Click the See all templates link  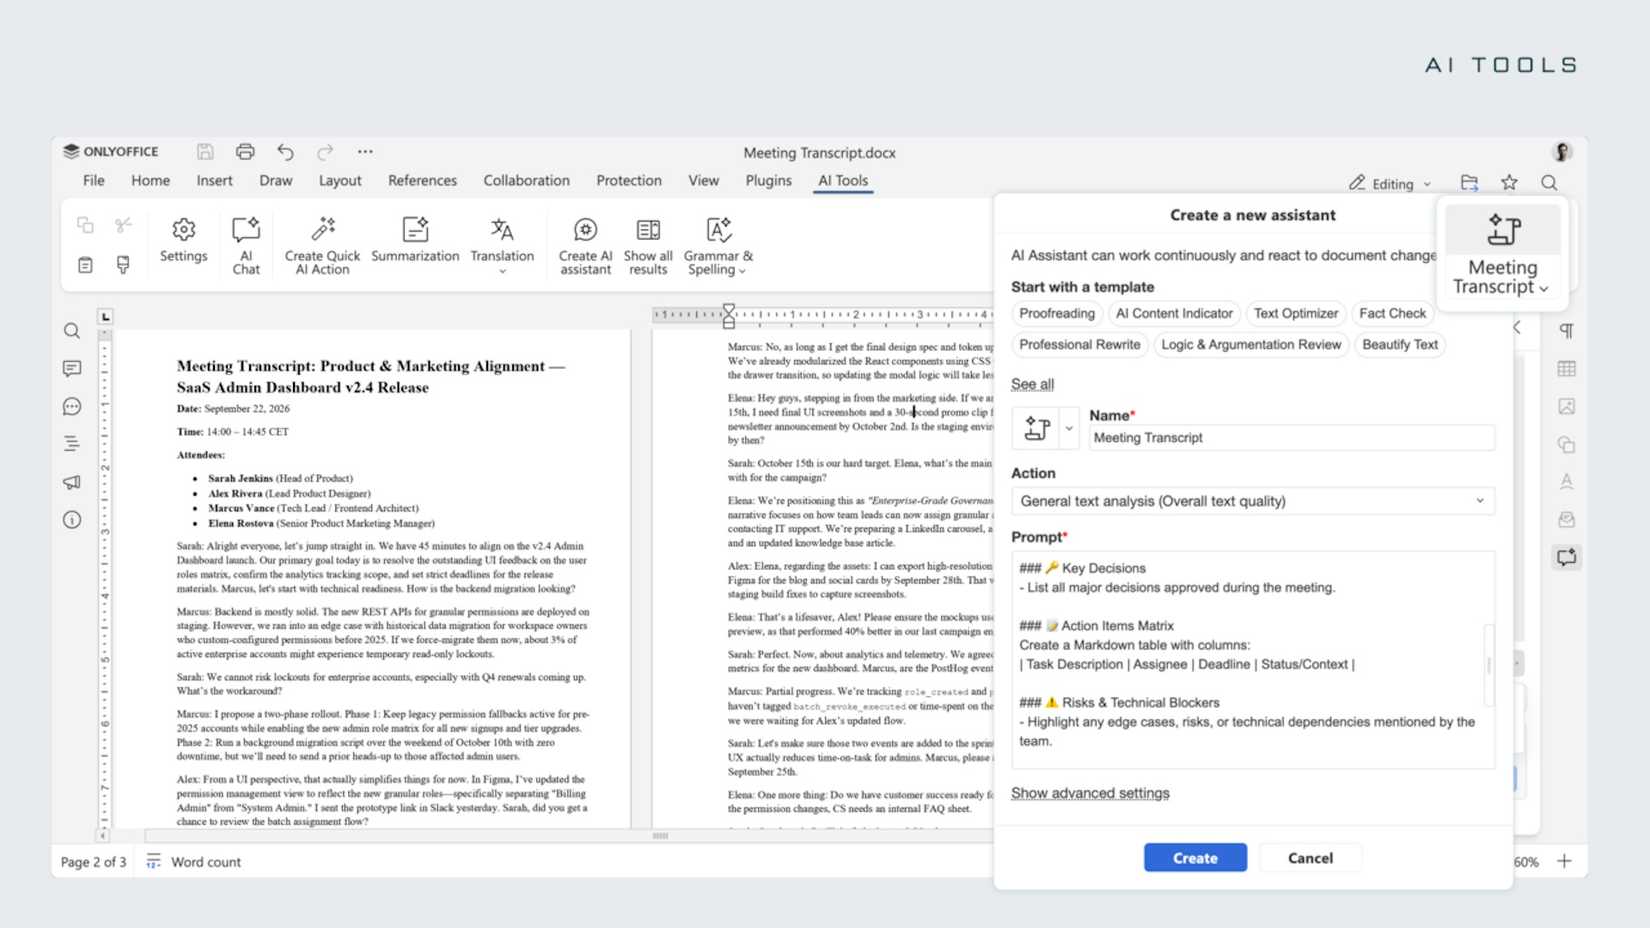point(1032,384)
